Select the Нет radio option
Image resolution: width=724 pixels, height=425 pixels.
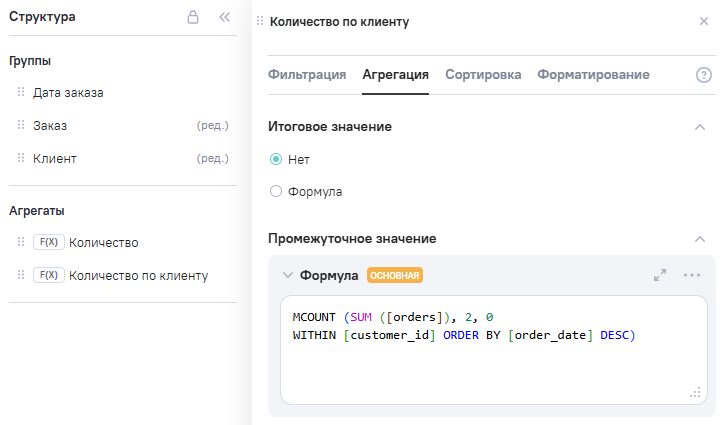coord(276,158)
